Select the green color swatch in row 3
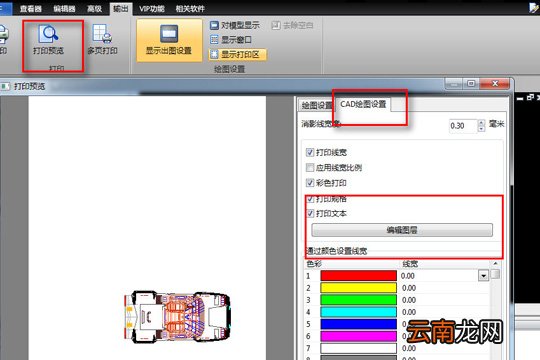540x360 pixels. [x=359, y=300]
